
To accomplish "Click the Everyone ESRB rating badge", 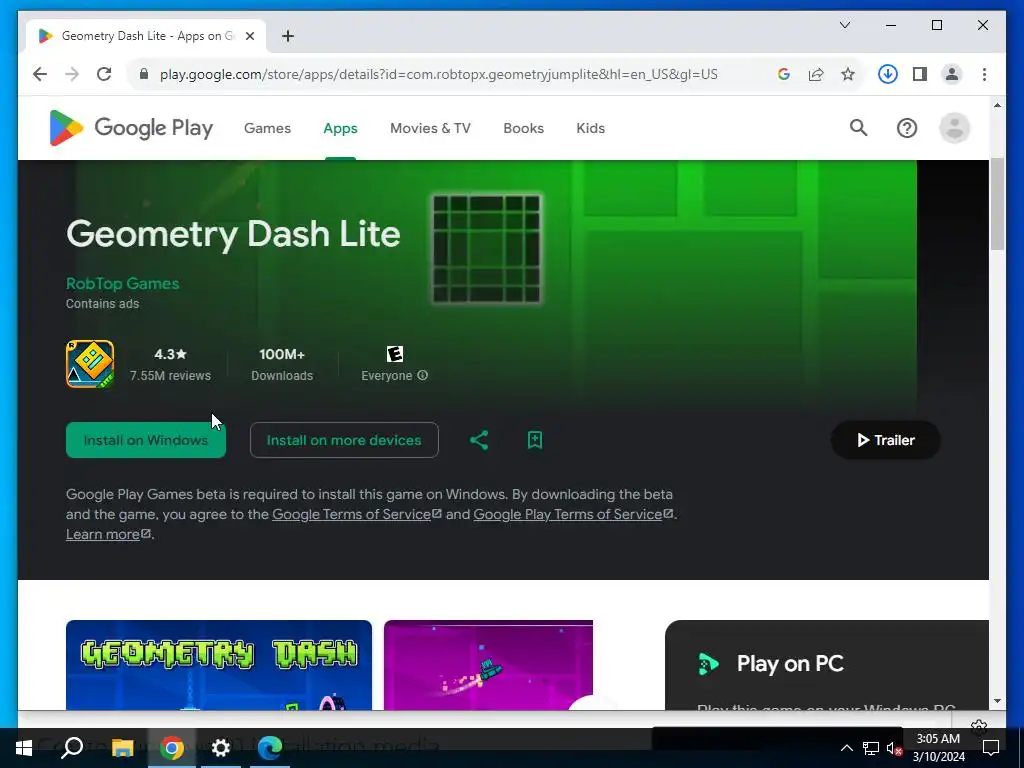I will (x=394, y=354).
